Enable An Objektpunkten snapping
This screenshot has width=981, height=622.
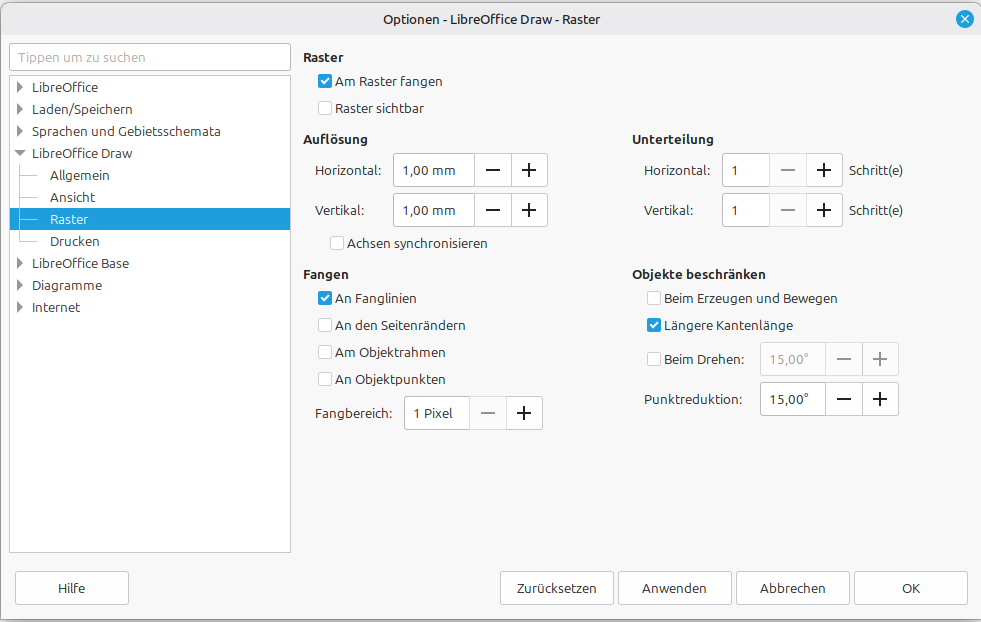point(325,379)
